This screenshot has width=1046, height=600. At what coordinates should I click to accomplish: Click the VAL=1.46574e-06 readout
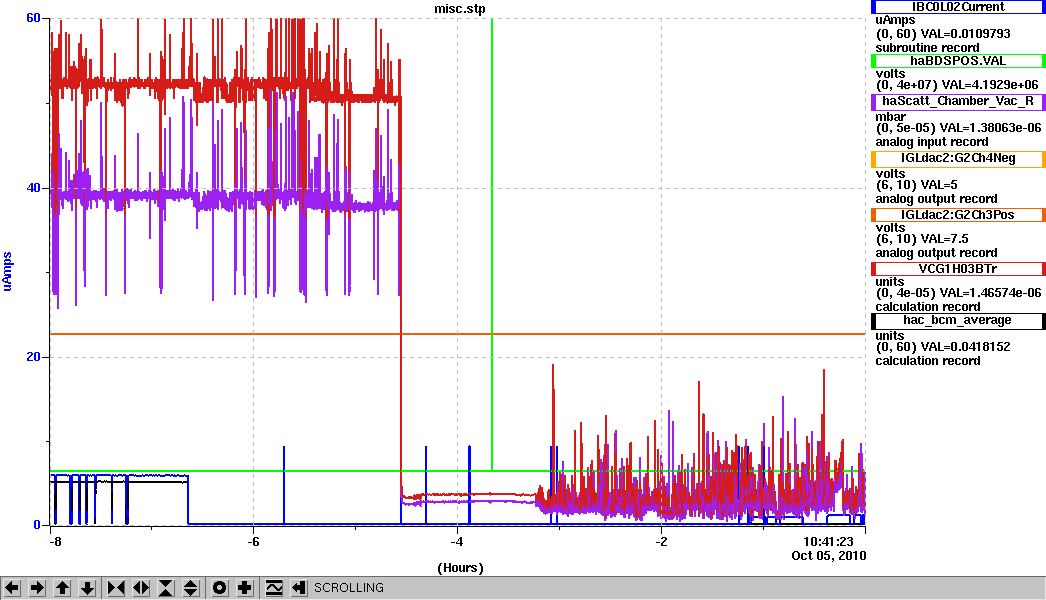click(990, 292)
